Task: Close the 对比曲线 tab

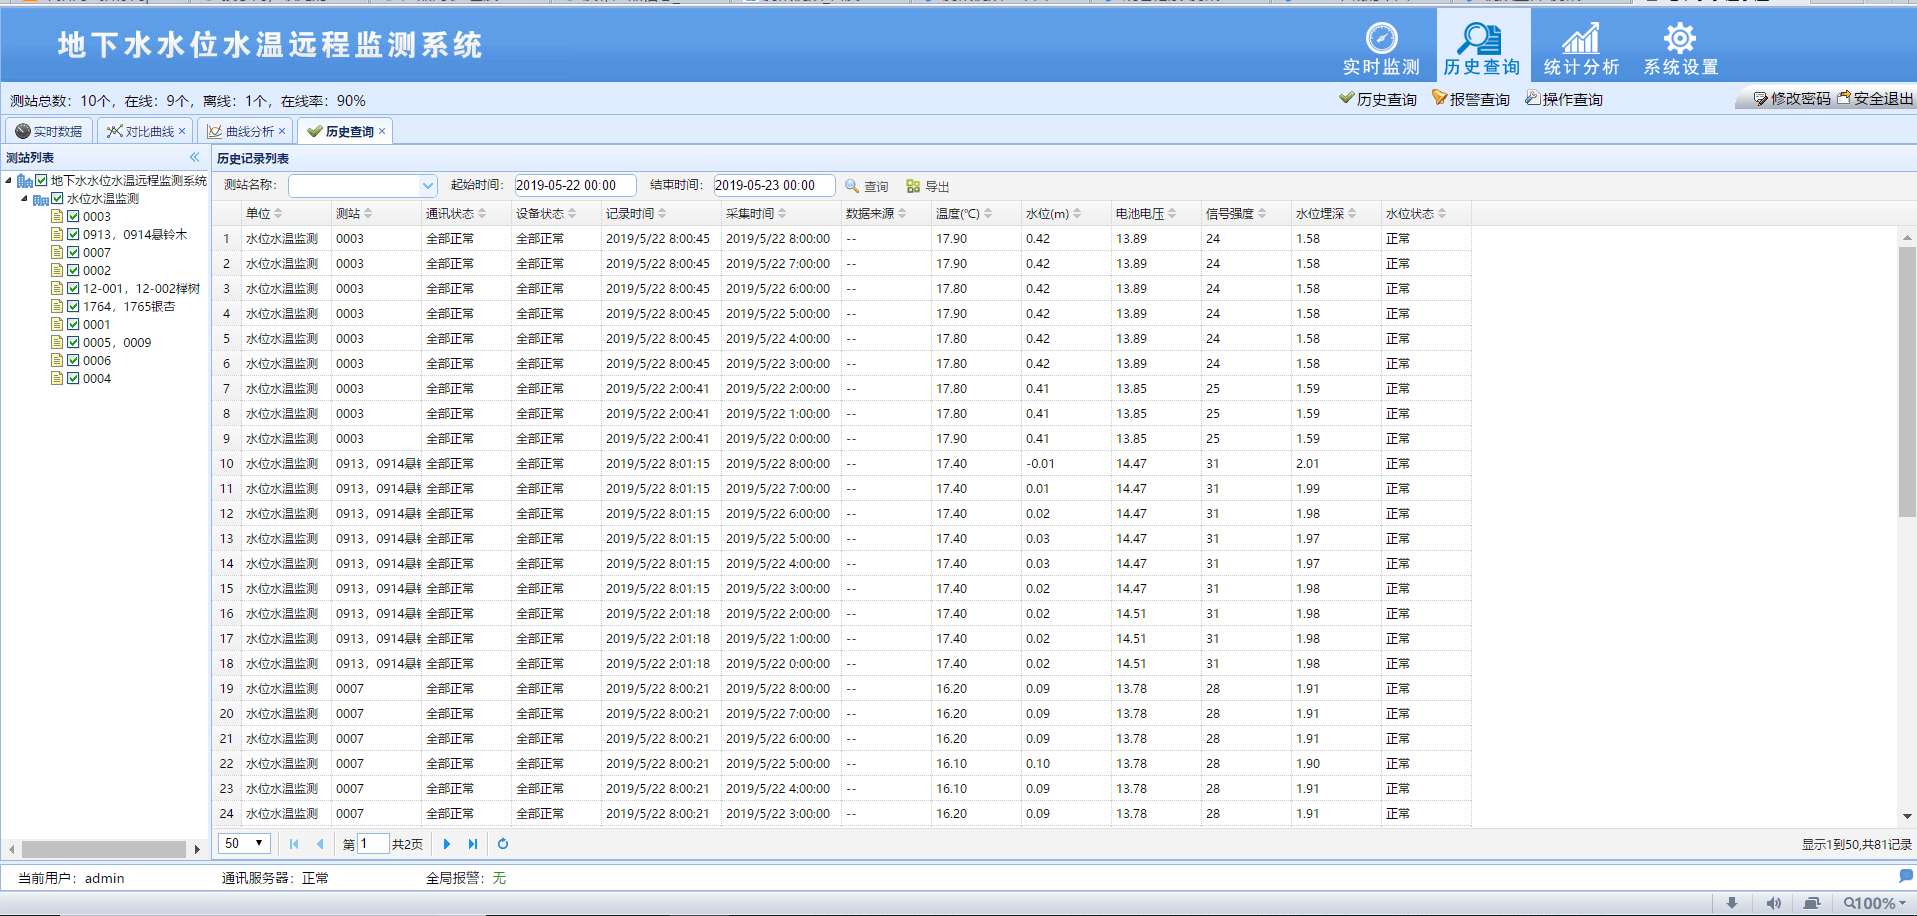Action: (x=182, y=131)
